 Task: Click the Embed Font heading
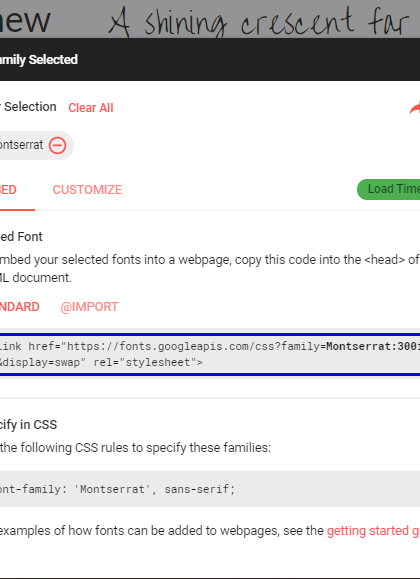click(x=21, y=237)
